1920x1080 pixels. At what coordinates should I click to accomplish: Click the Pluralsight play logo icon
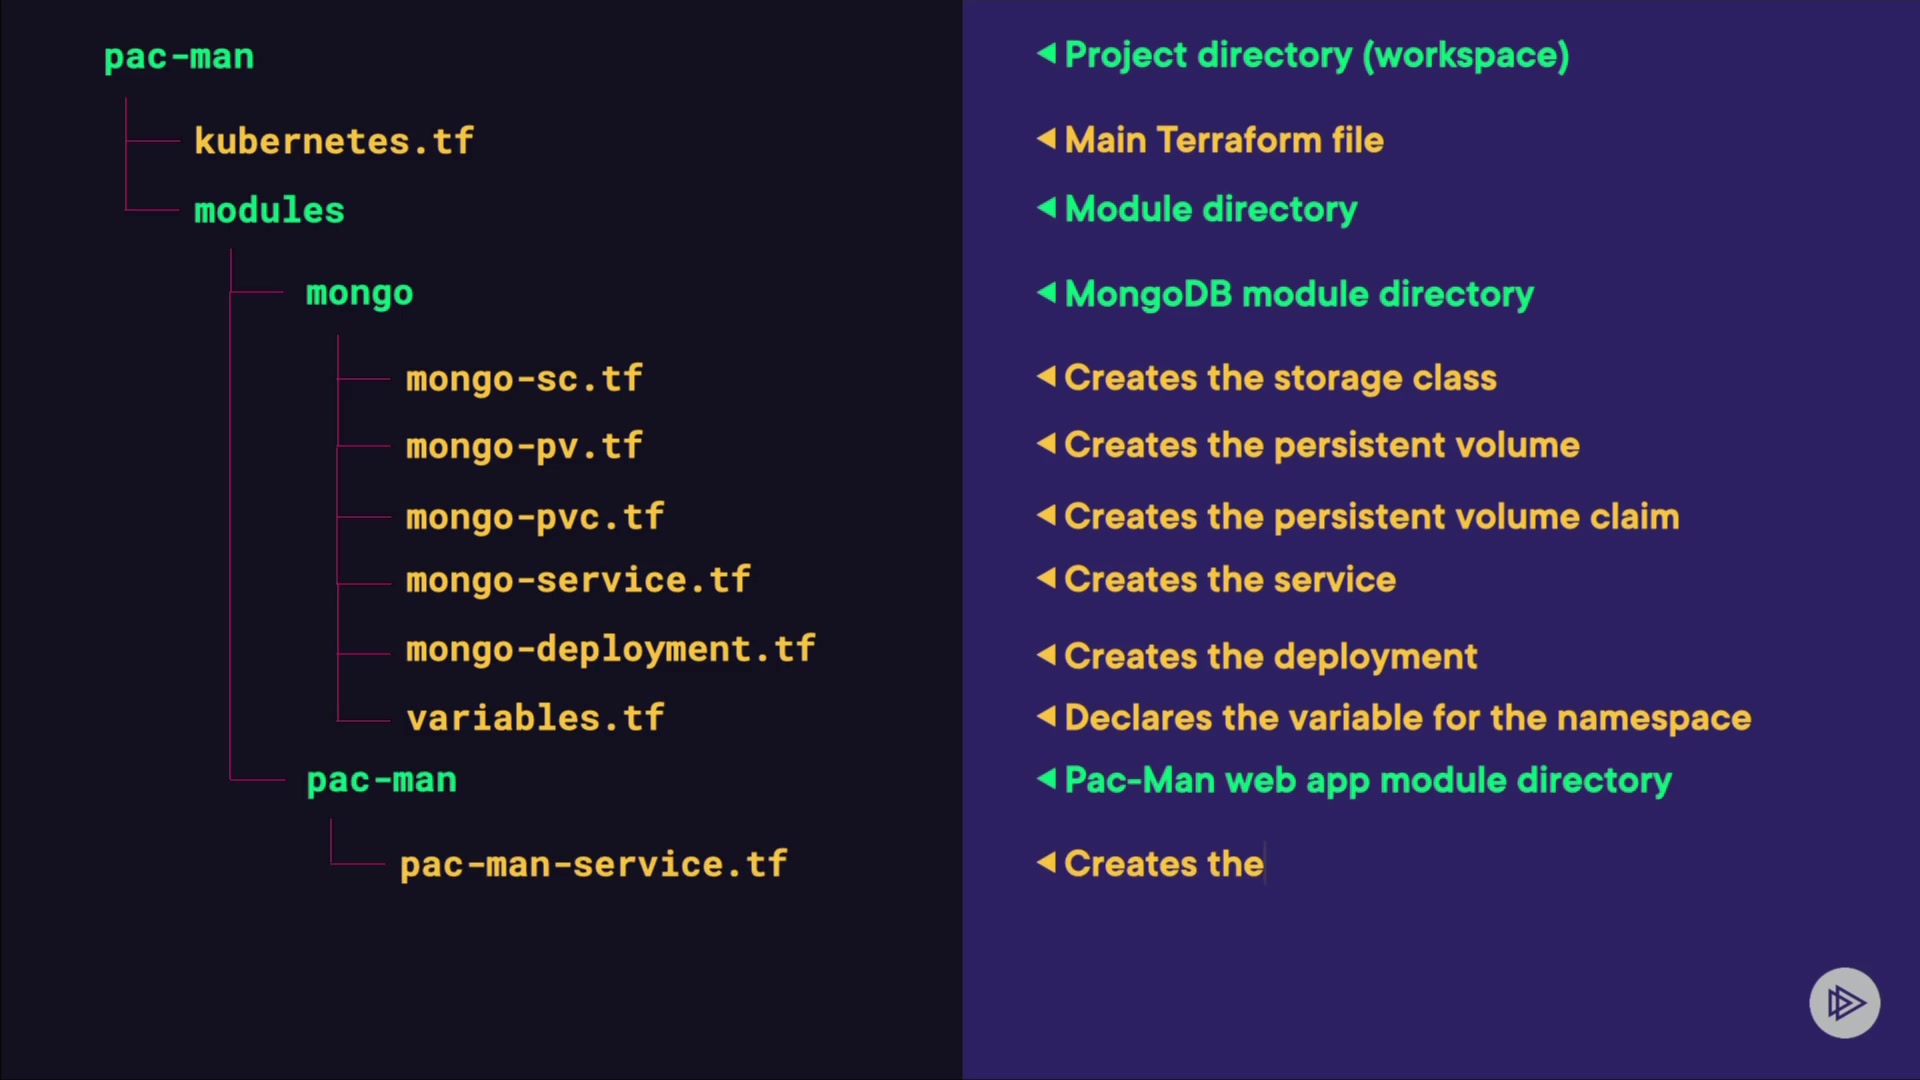(1844, 1002)
